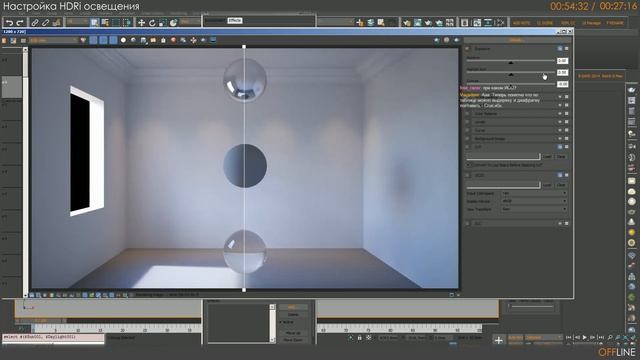Screen dimensions: 640x360
Task: Enable the Color Balance checkbox
Action: point(467,113)
